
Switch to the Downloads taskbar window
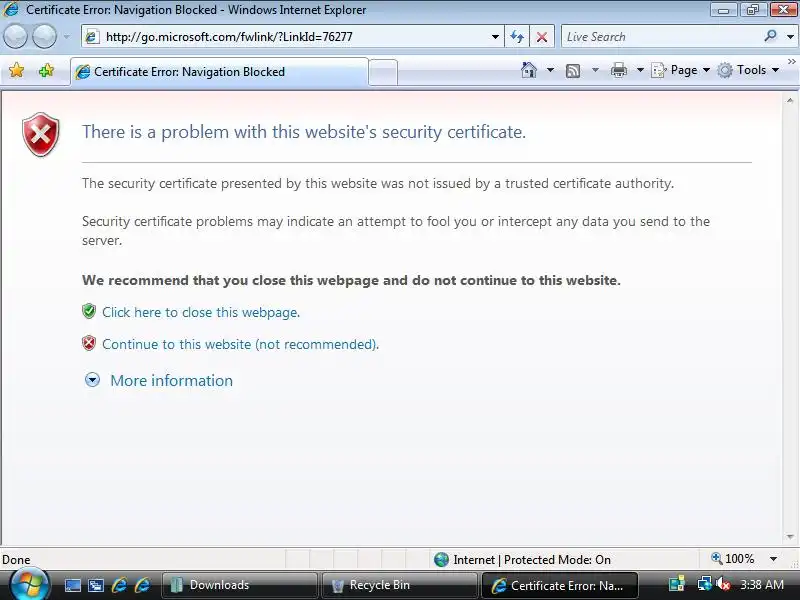(239, 585)
